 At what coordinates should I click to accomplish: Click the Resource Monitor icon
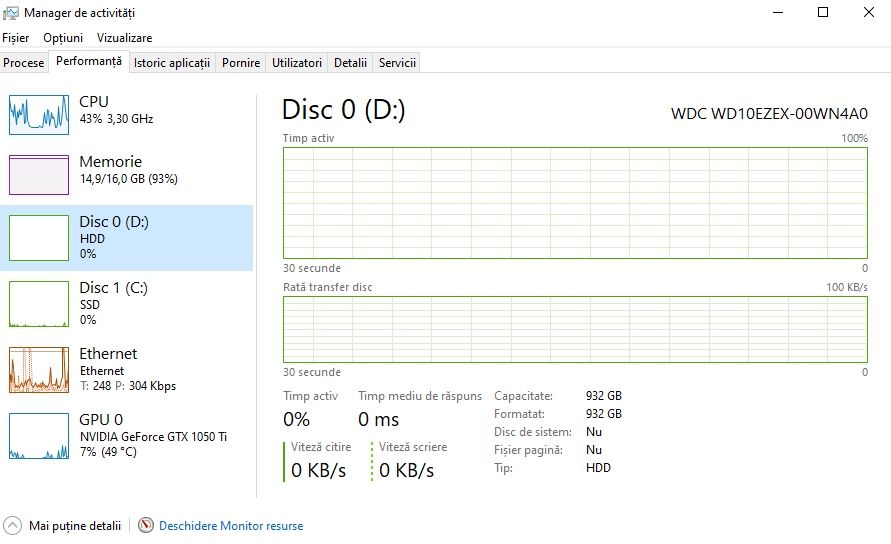(x=146, y=525)
